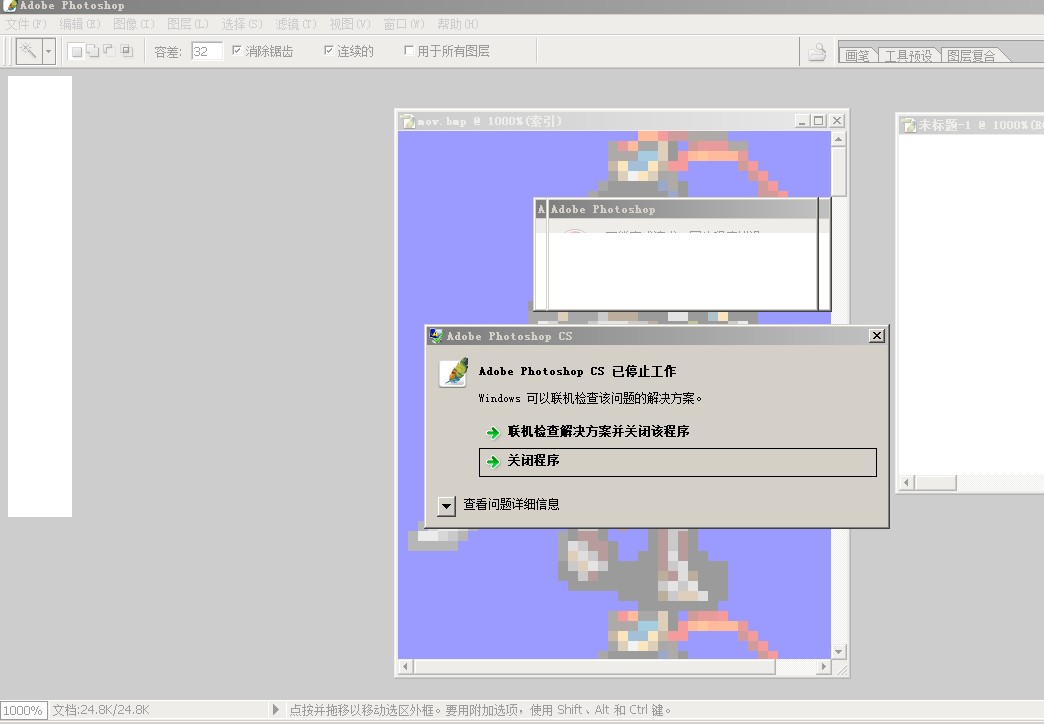This screenshot has height=724, width=1044.
Task: Click the status bar hint starting 点按并拖移
Action: (481, 710)
